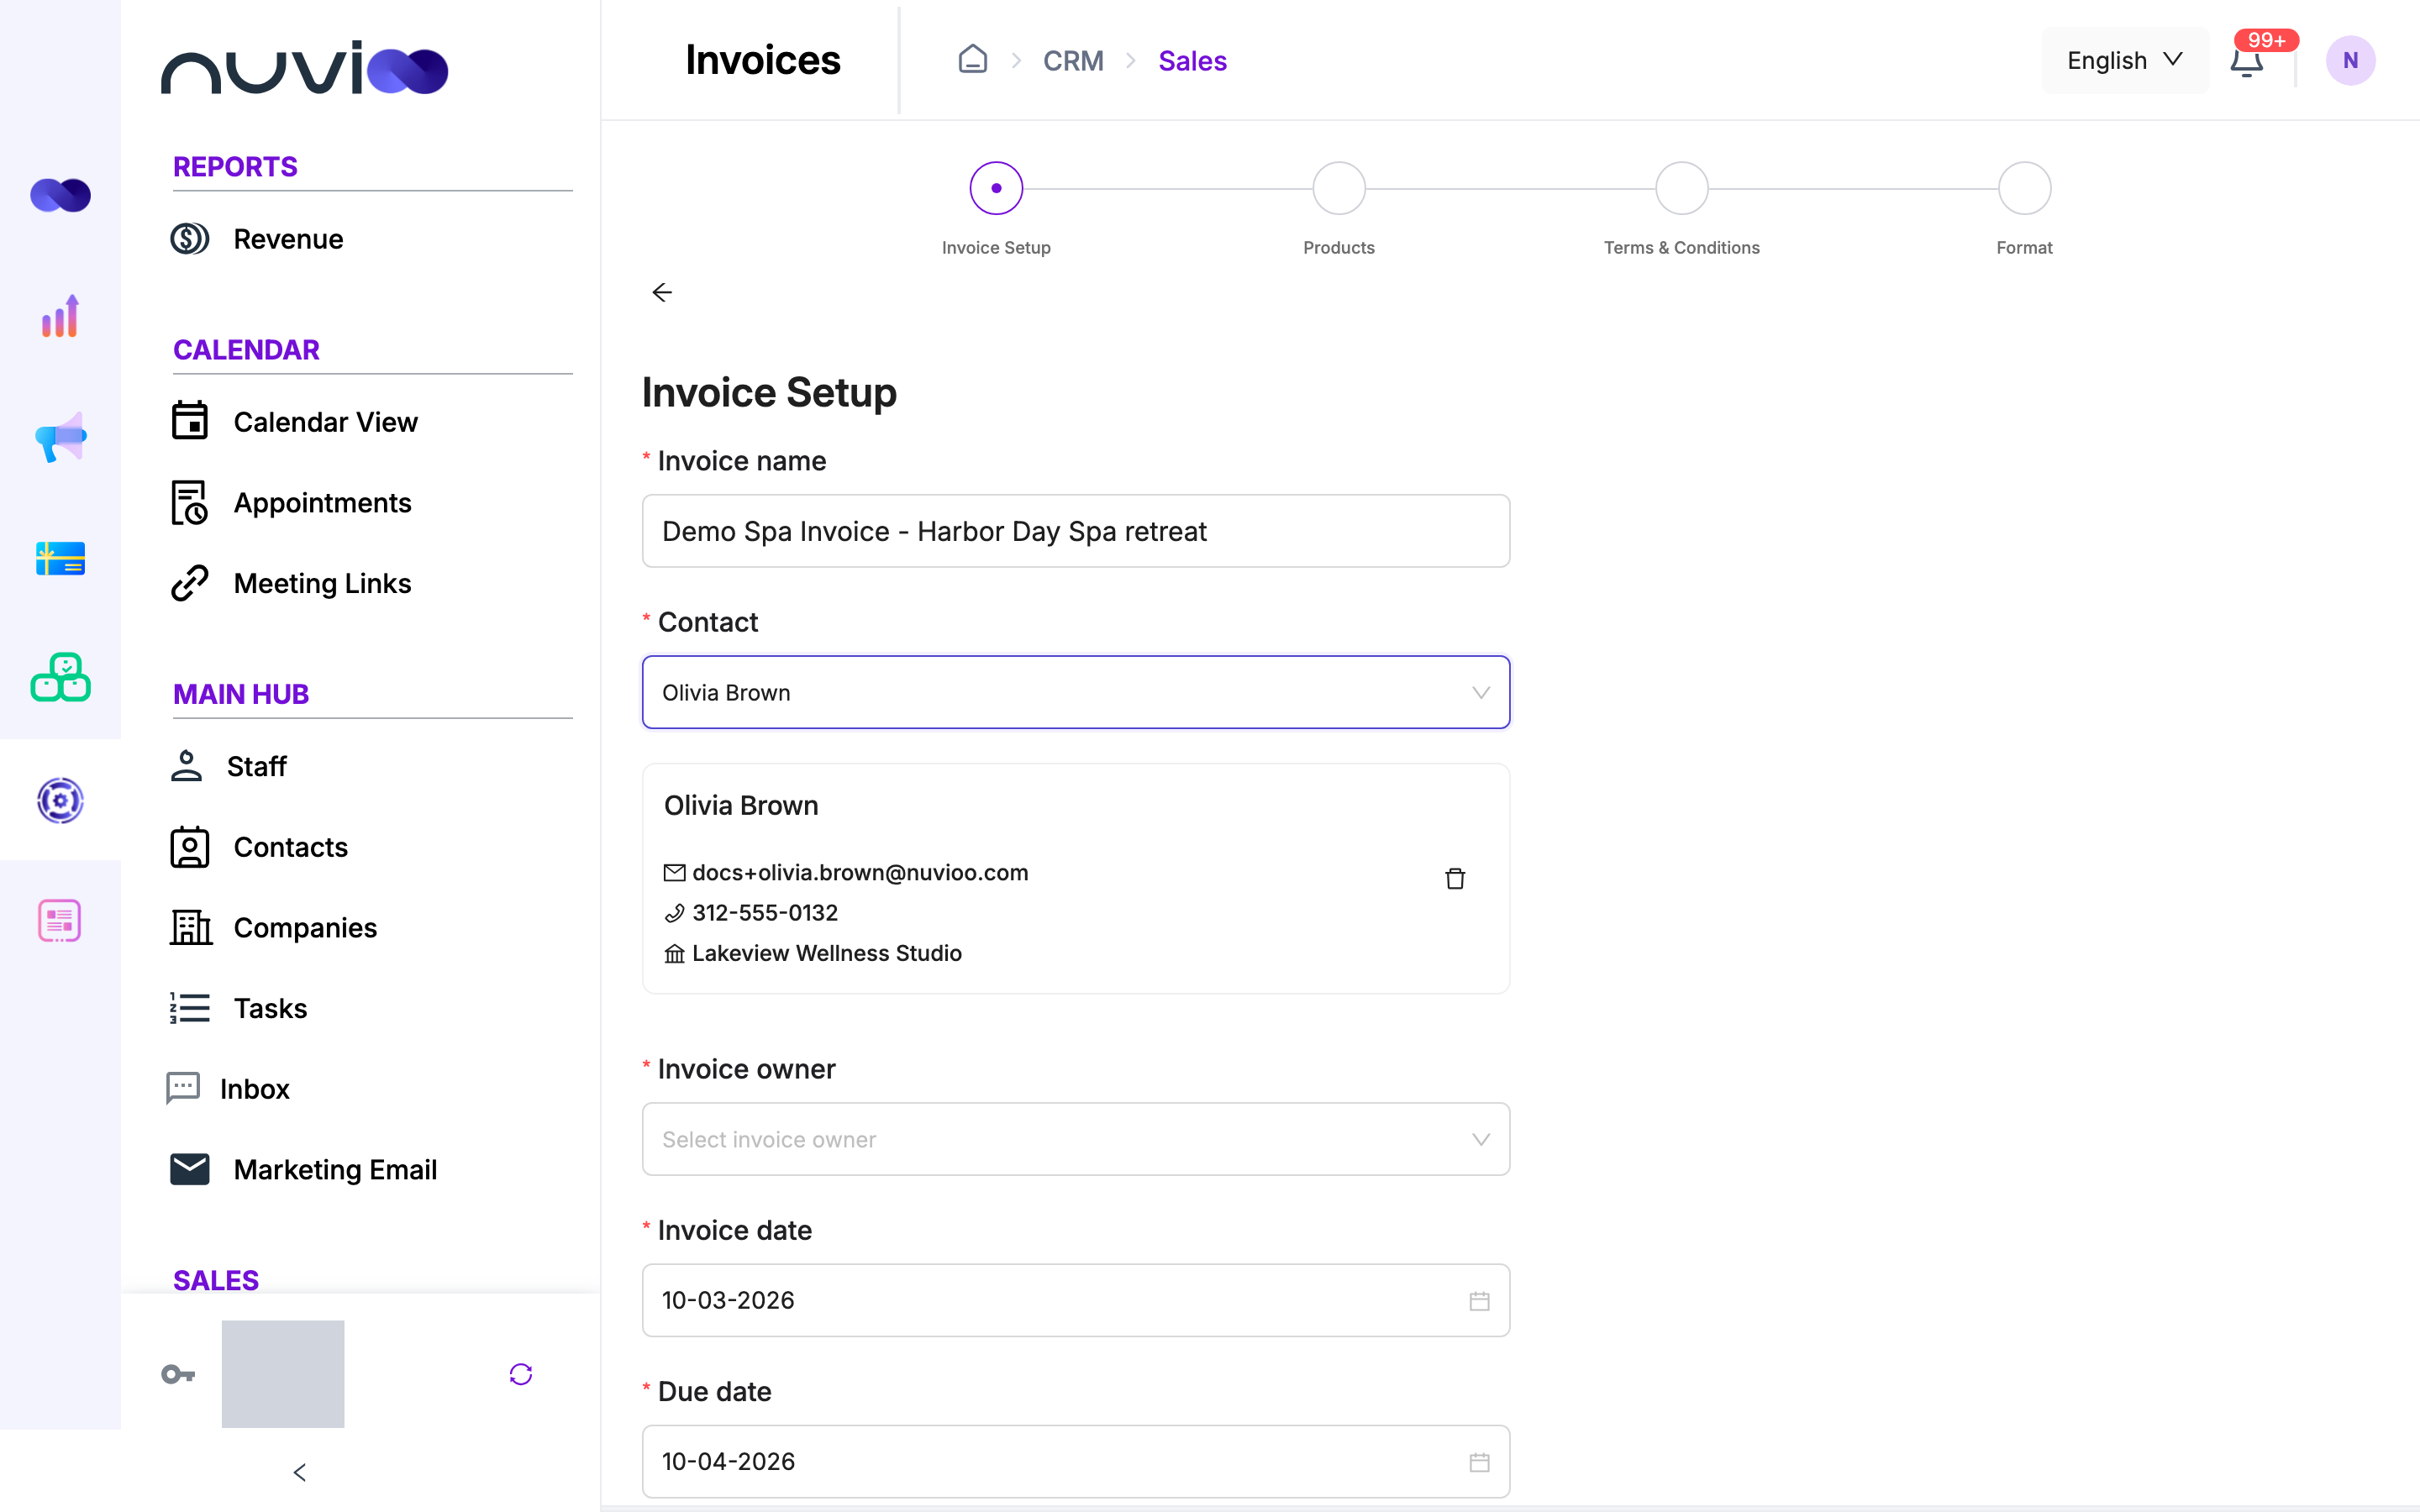This screenshot has width=2420, height=1512.
Task: Go to Terms & Conditions step
Action: click(1681, 188)
